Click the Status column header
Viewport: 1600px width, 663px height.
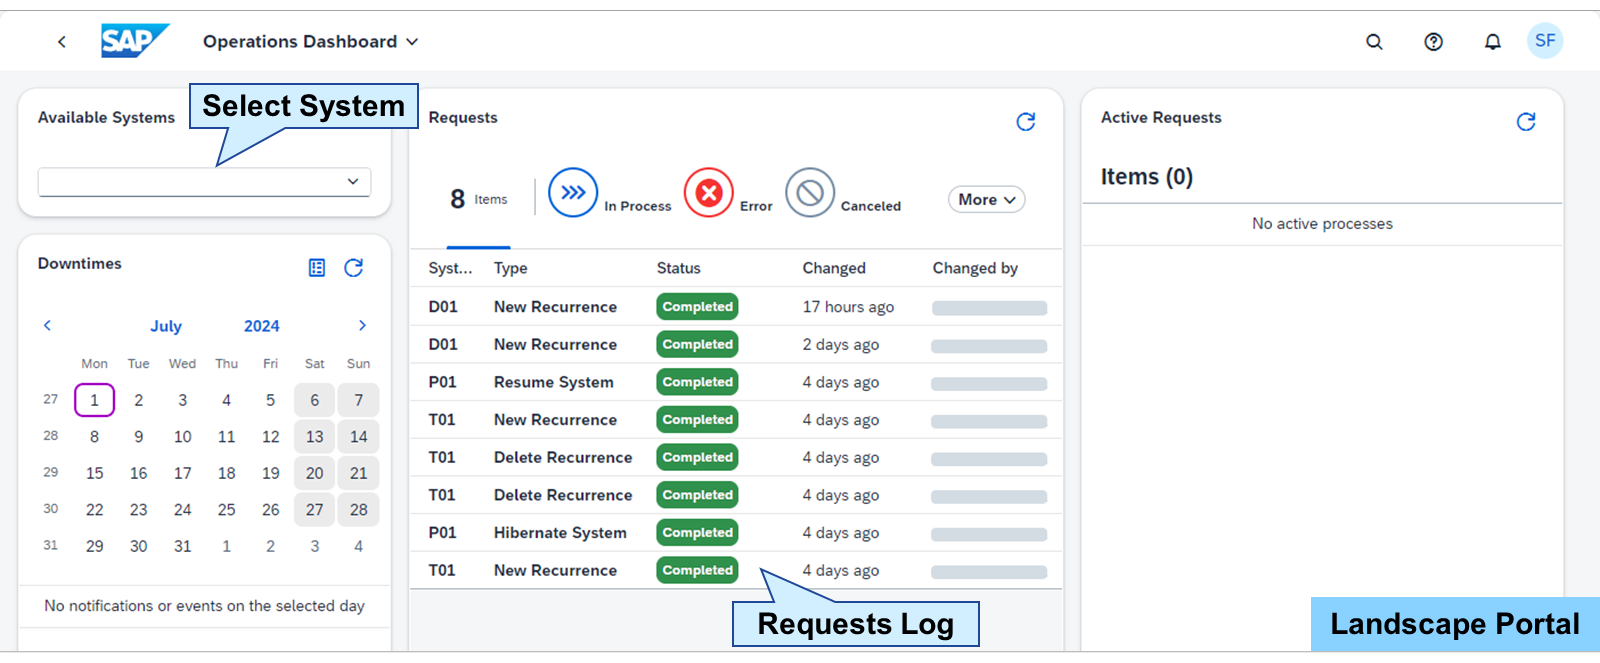pyautogui.click(x=678, y=268)
